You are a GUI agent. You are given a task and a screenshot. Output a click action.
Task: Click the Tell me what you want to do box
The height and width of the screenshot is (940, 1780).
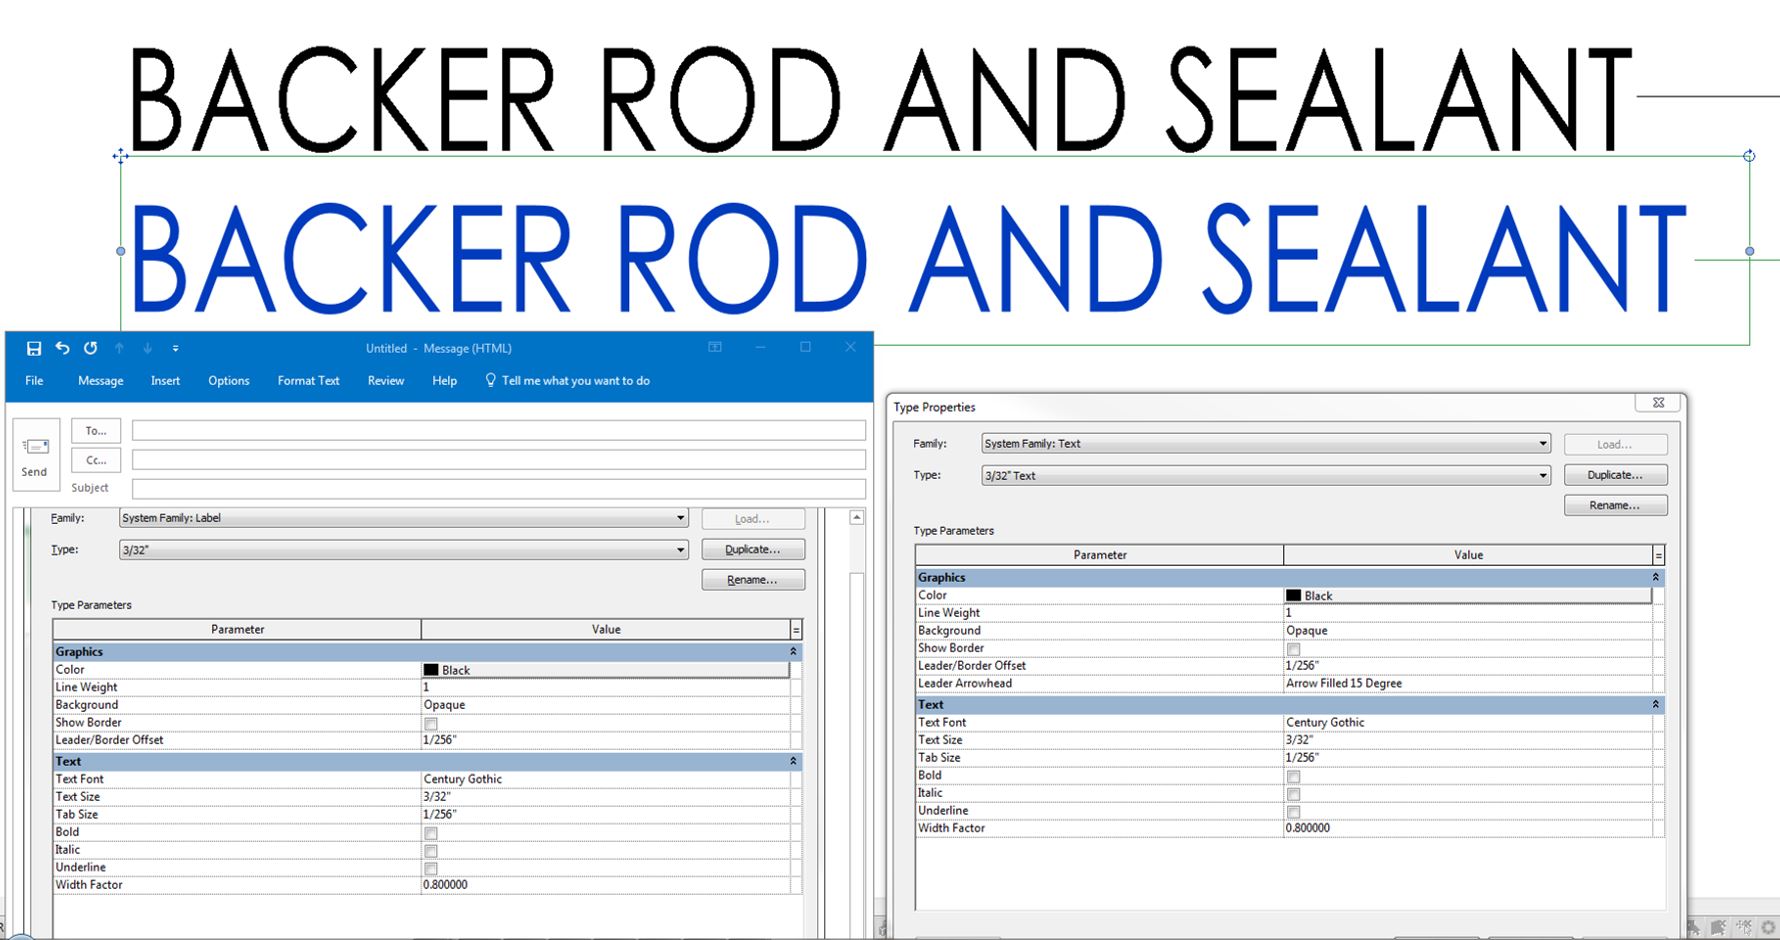click(x=568, y=381)
